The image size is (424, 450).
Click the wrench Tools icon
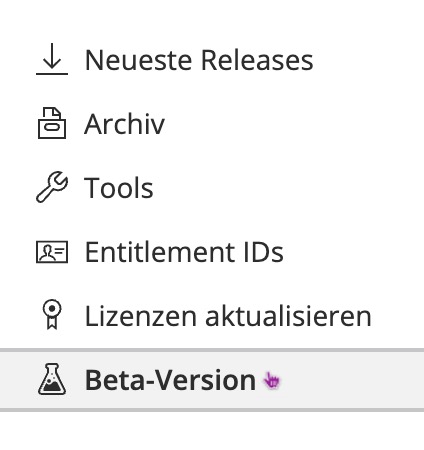pos(52,187)
